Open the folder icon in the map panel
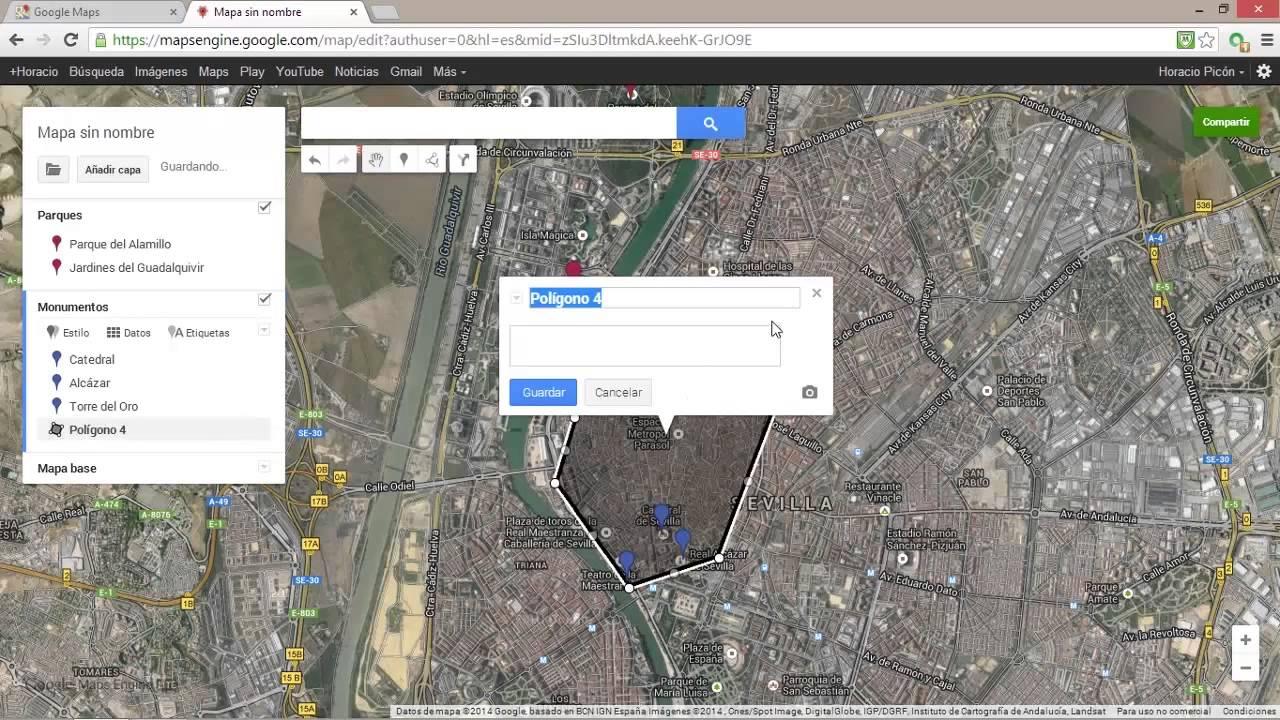The height and width of the screenshot is (720, 1280). tap(53, 169)
